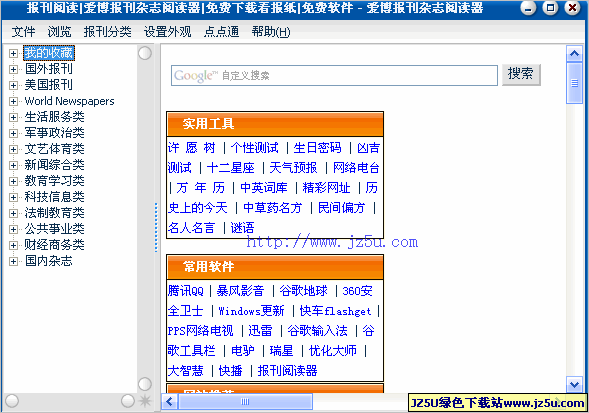This screenshot has width=589, height=413.
Task: Open the 暴风影音 link
Action: point(240,290)
